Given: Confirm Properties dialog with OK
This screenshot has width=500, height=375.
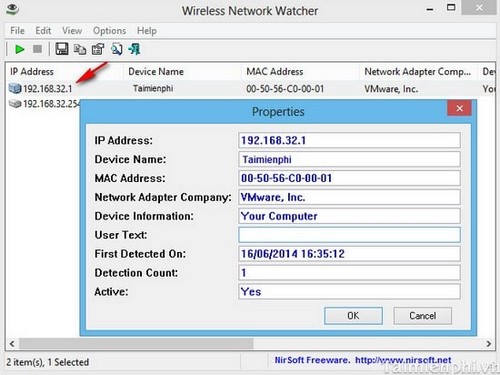Looking at the screenshot, I should click(x=353, y=316).
